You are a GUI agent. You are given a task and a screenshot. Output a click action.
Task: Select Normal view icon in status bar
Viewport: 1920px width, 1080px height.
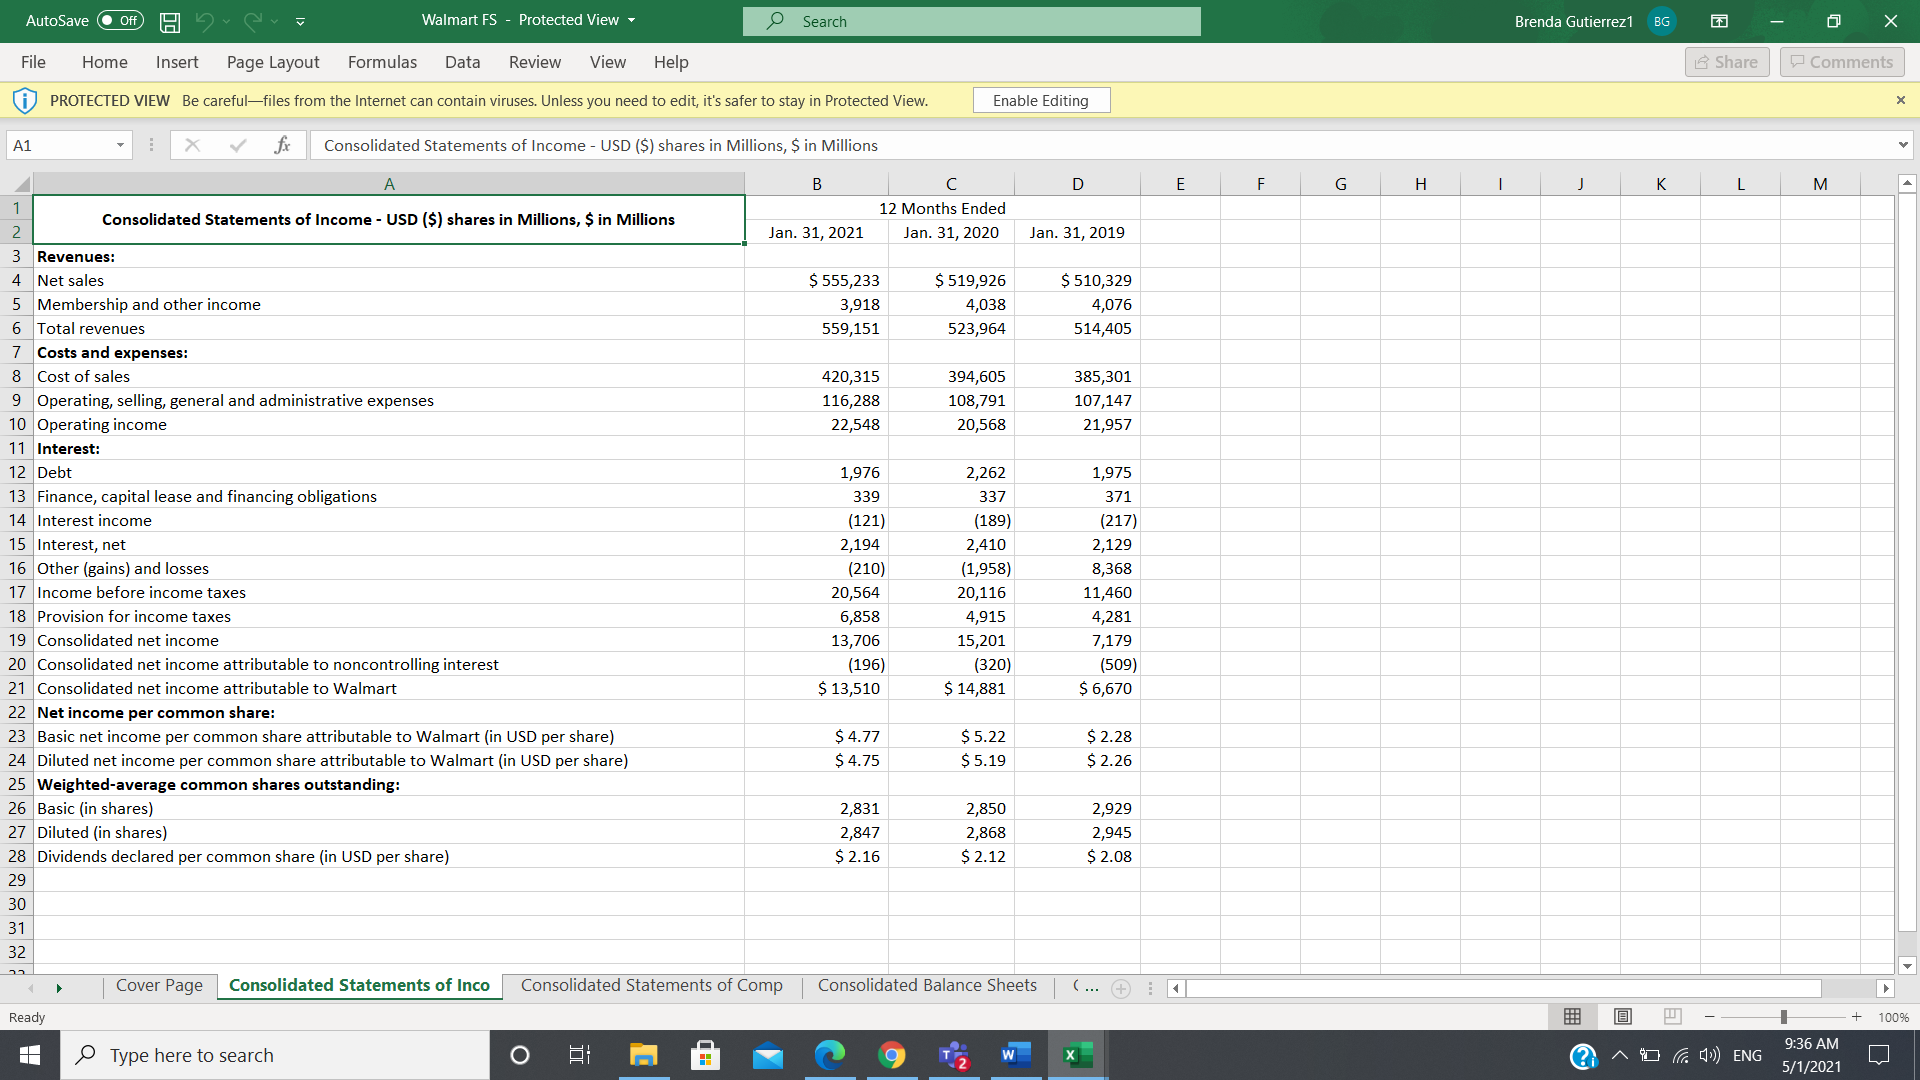click(x=1572, y=1016)
